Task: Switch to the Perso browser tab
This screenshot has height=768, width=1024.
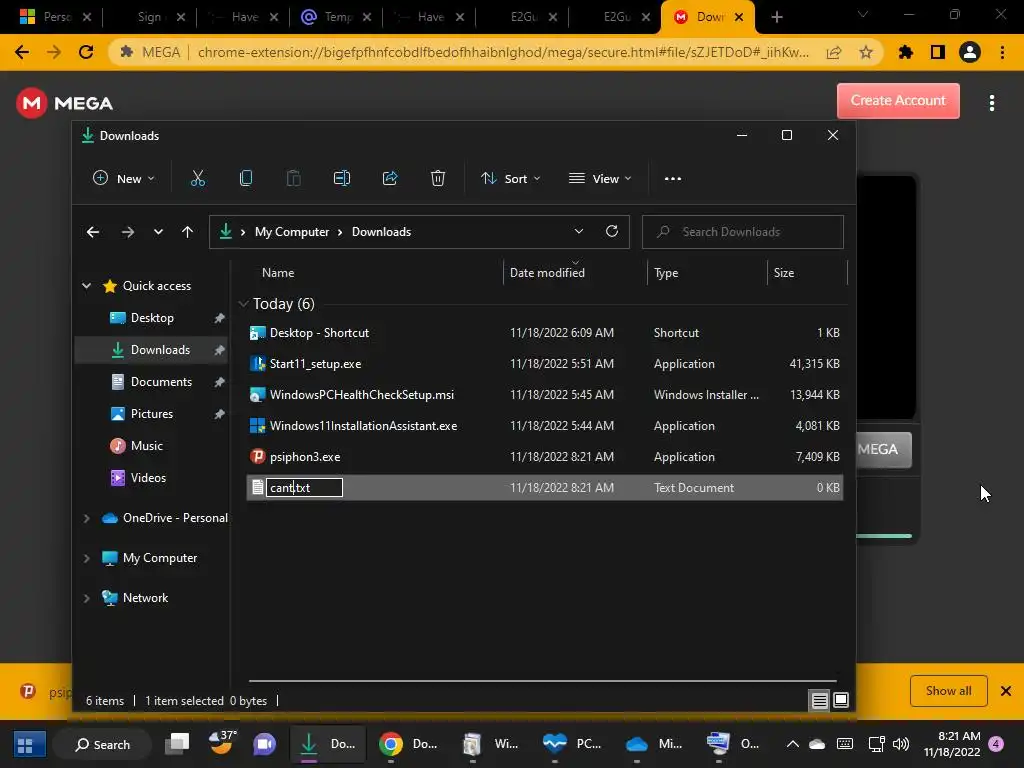Action: coord(56,17)
